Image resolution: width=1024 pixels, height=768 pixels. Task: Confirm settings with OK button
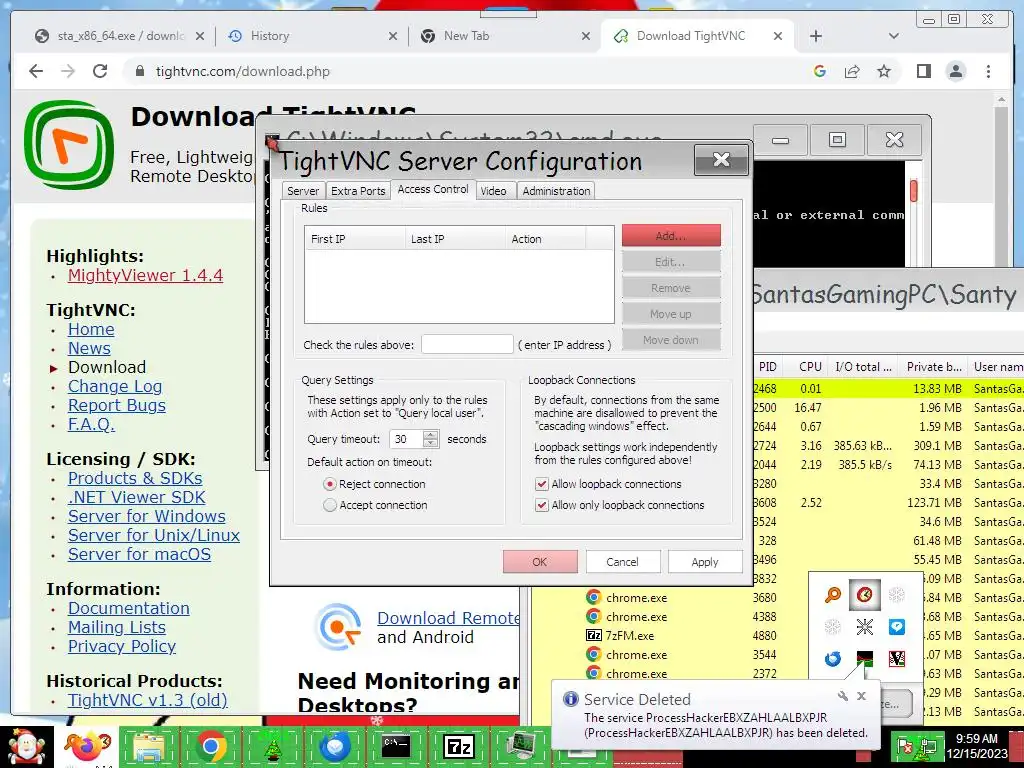(539, 562)
